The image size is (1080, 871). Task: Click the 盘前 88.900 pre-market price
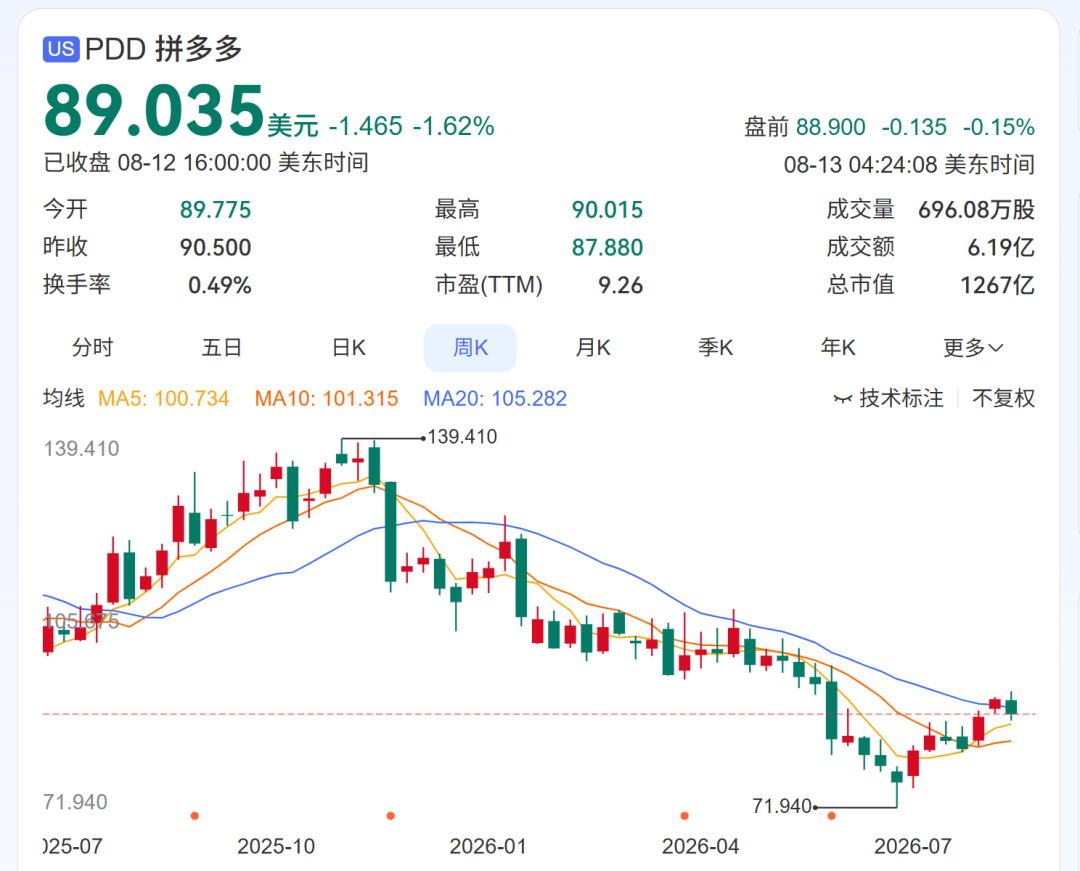pos(804,127)
